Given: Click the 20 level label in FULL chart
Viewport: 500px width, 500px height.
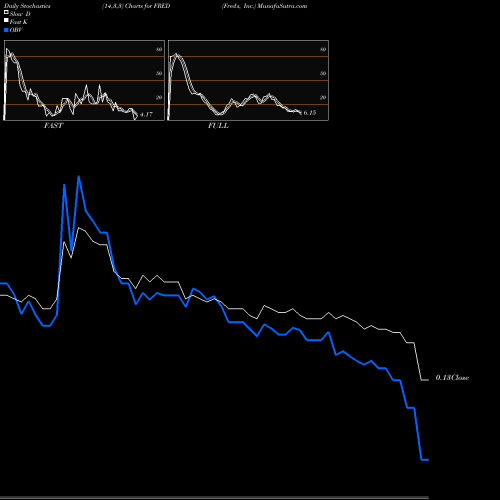Looking at the screenshot, I should 323,97.
